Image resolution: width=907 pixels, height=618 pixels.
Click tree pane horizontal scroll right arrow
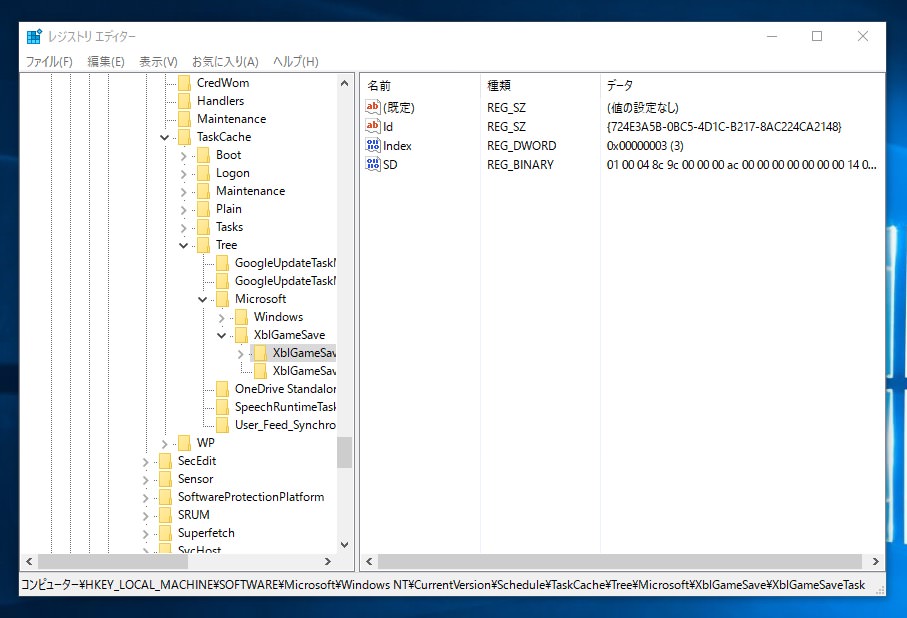(328, 561)
